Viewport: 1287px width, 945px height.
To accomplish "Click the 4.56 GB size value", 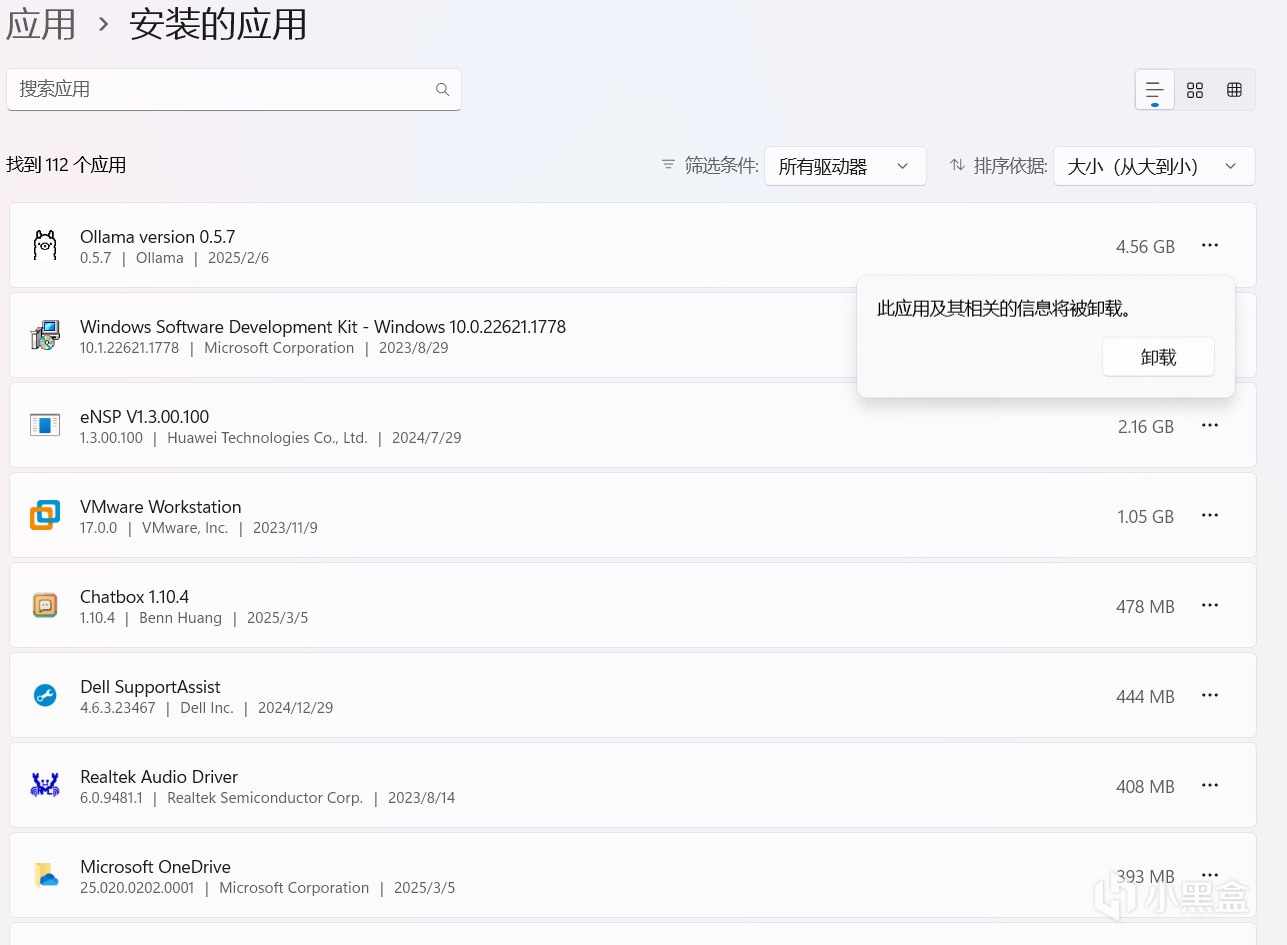I will click(1146, 246).
